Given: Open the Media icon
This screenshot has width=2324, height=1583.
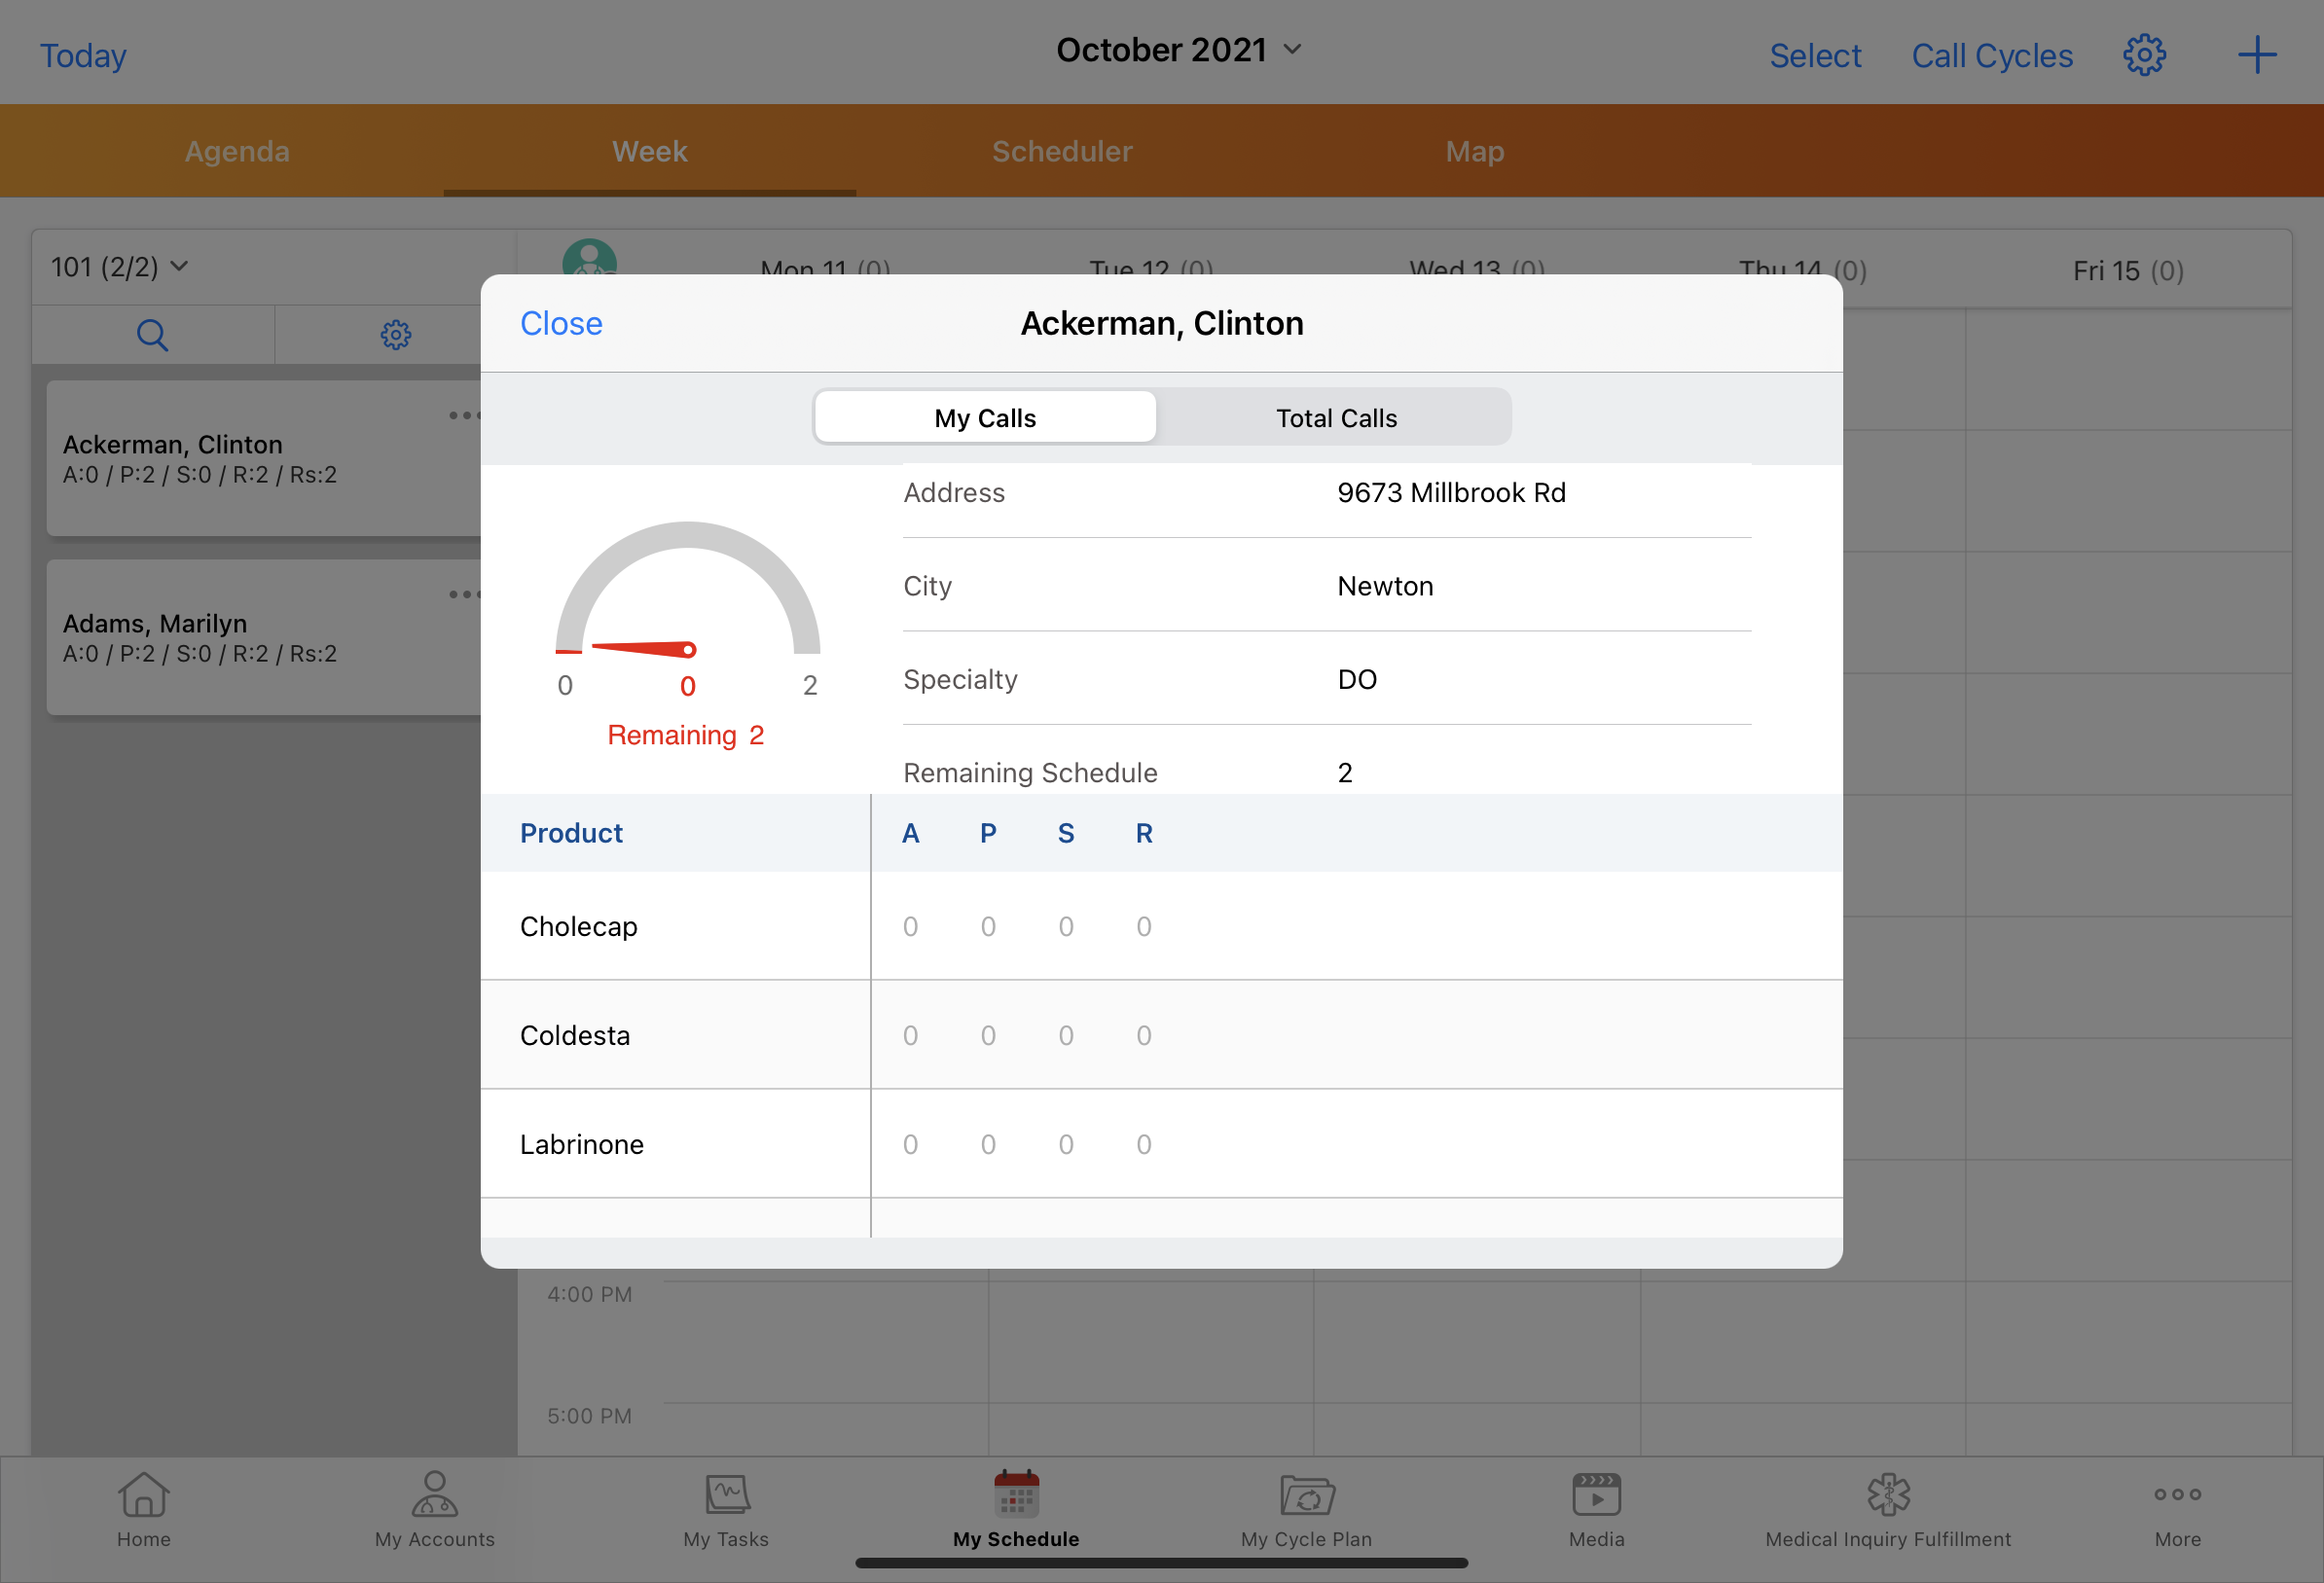Looking at the screenshot, I should 1596,1495.
